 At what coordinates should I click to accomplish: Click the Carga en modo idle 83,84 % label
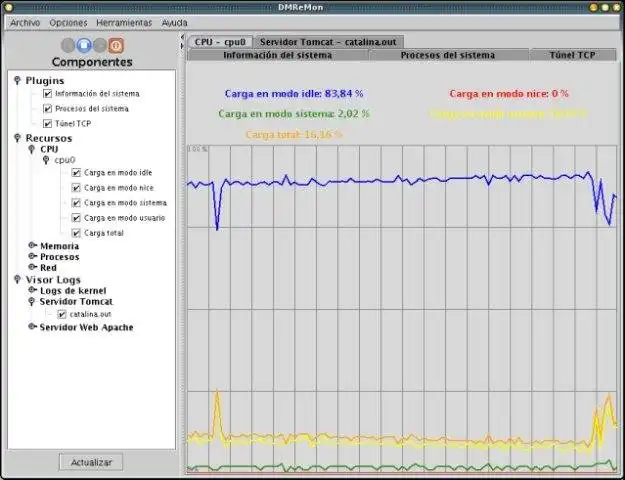click(294, 94)
